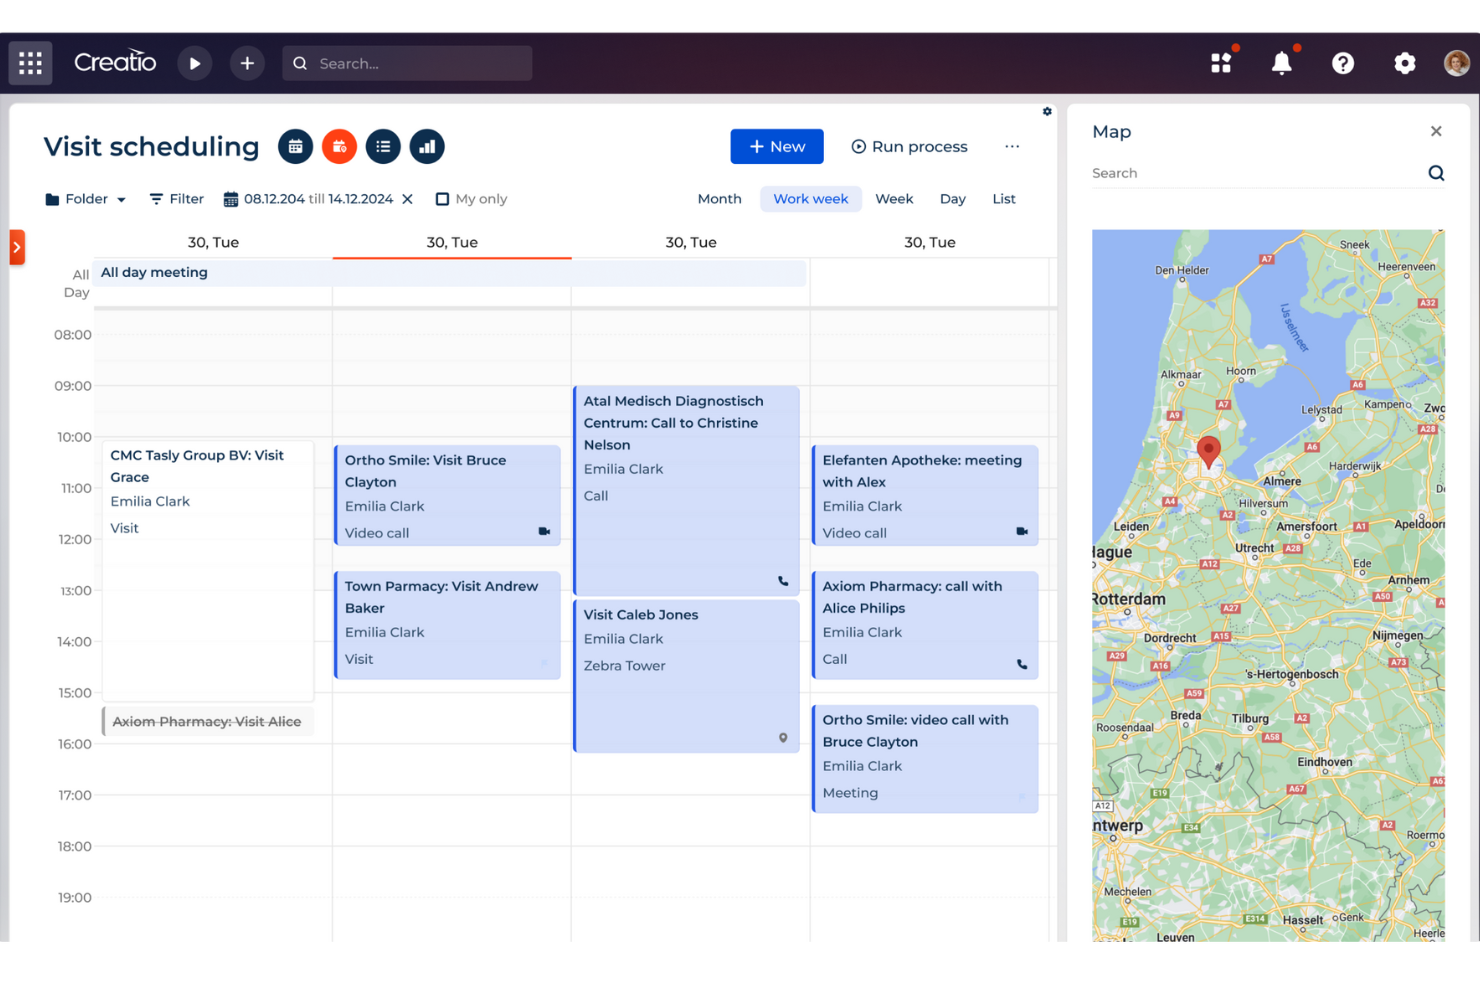Click Eindhoven on the map
The width and height of the screenshot is (1480, 987).
1324,762
